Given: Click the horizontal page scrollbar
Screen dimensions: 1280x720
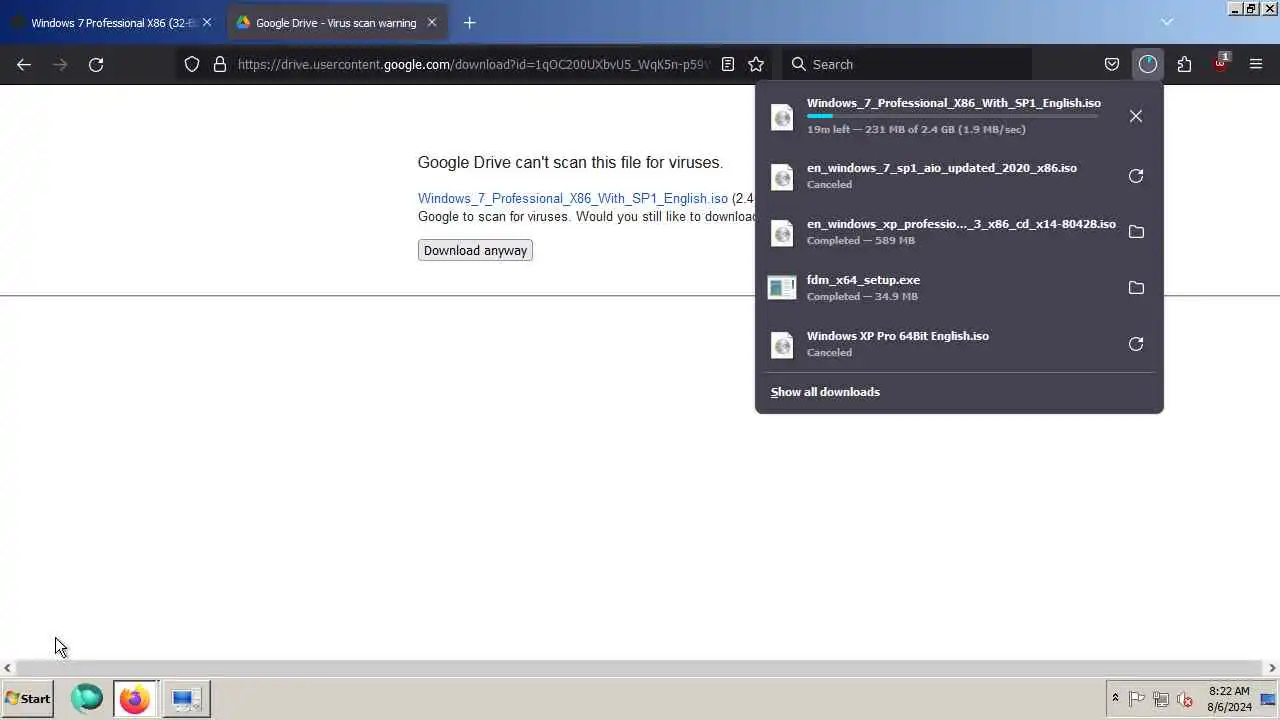Looking at the screenshot, I should pos(639,668).
